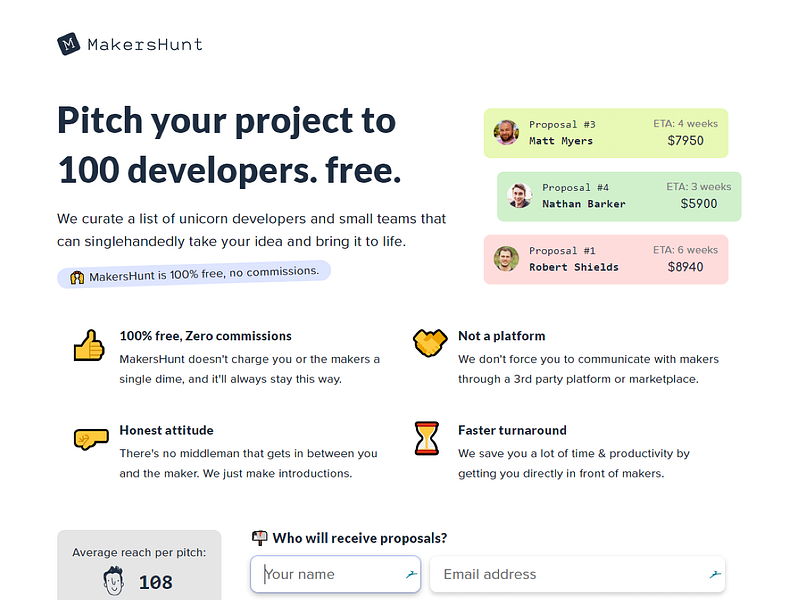Click the $5900 price text
Image resolution: width=800 pixels, height=600 pixels.
698,204
